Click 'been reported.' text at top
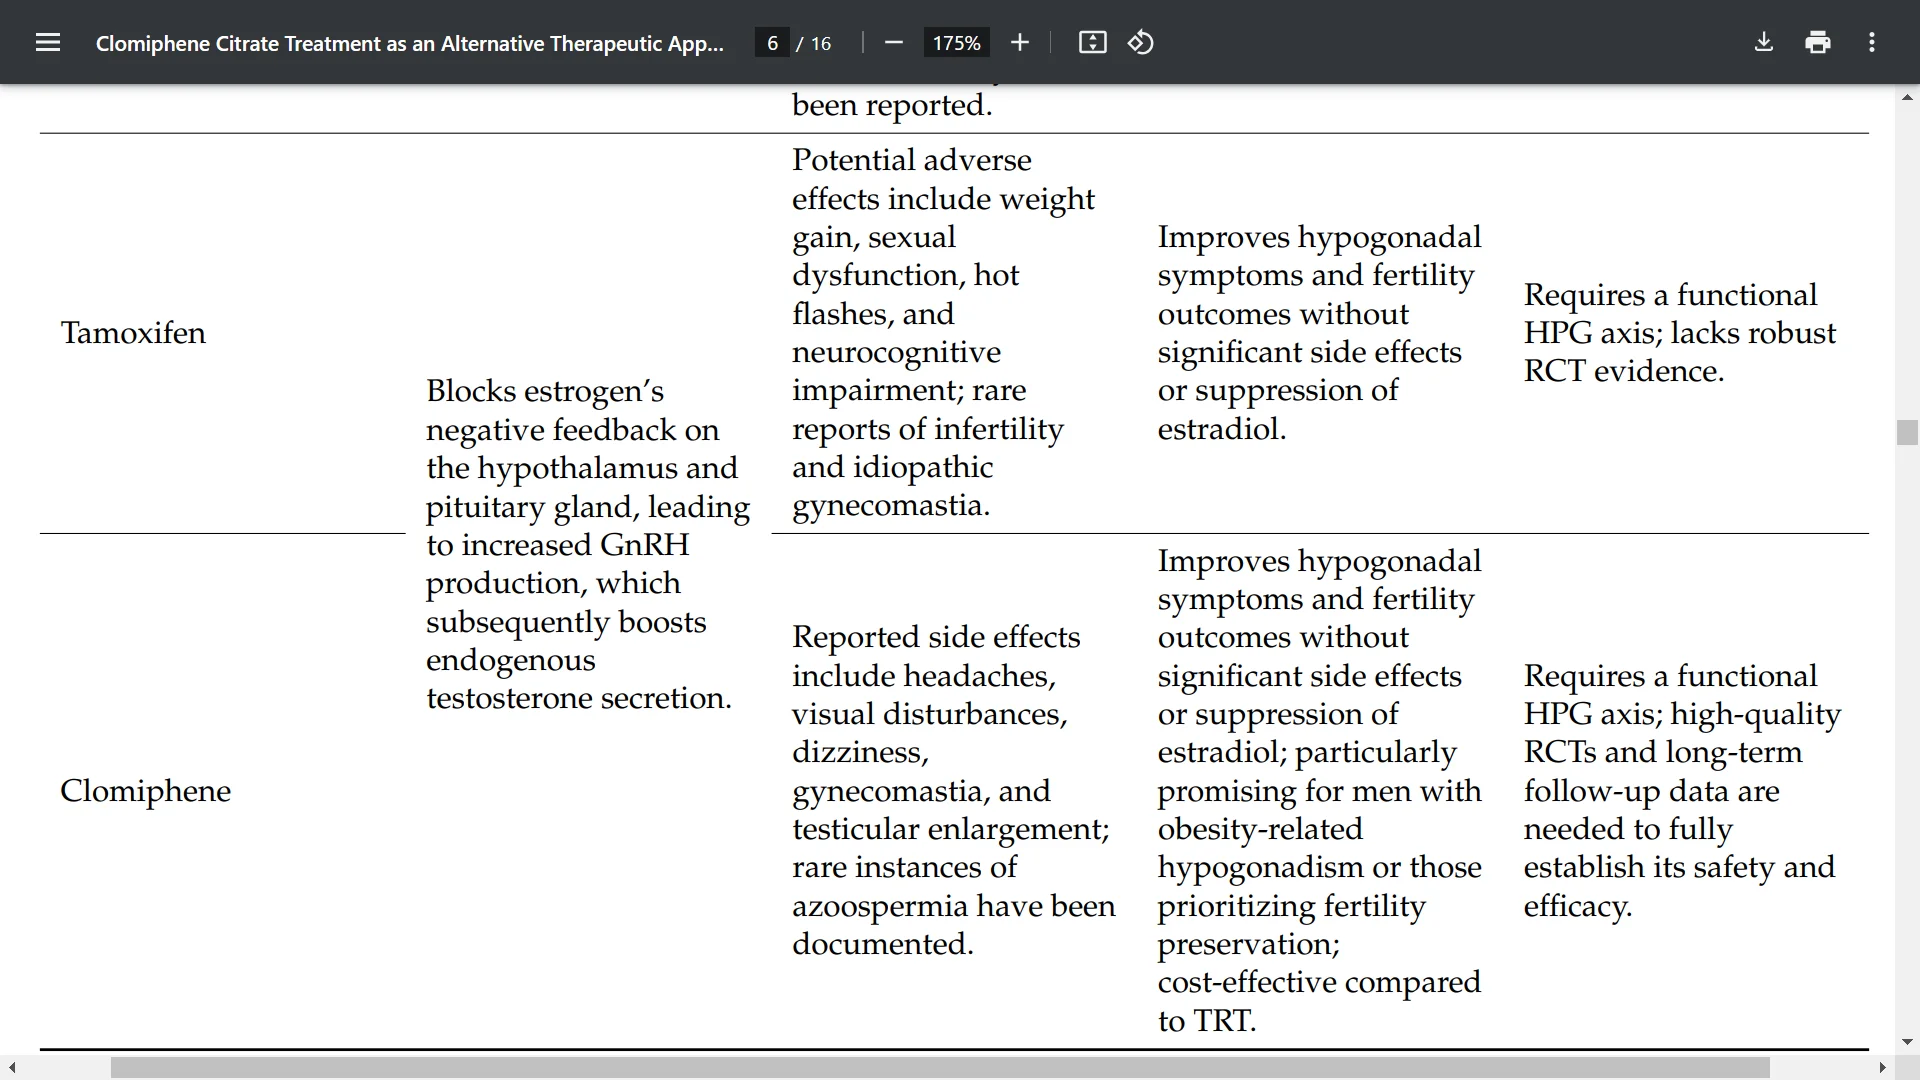Screen dimensions: 1920x1080 (892, 105)
